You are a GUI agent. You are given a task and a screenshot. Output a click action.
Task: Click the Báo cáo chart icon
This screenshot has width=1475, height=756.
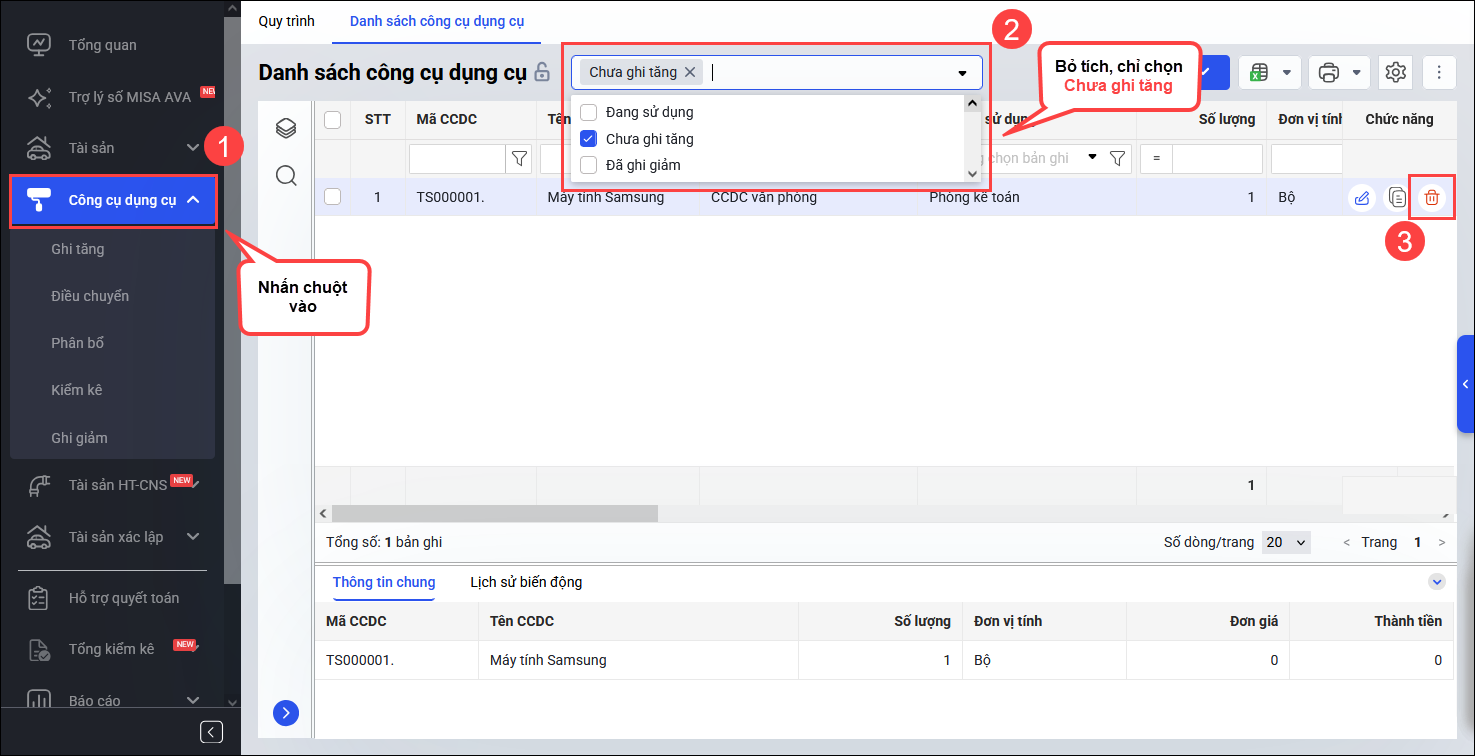click(39, 700)
